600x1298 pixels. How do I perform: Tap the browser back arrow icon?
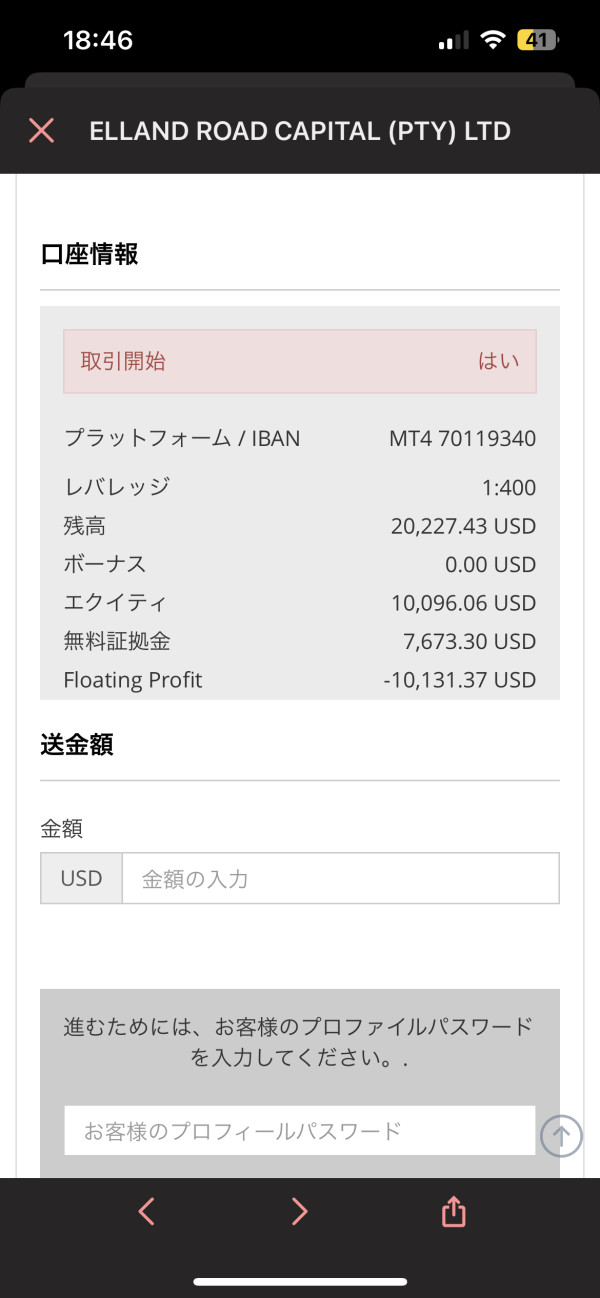[146, 1212]
